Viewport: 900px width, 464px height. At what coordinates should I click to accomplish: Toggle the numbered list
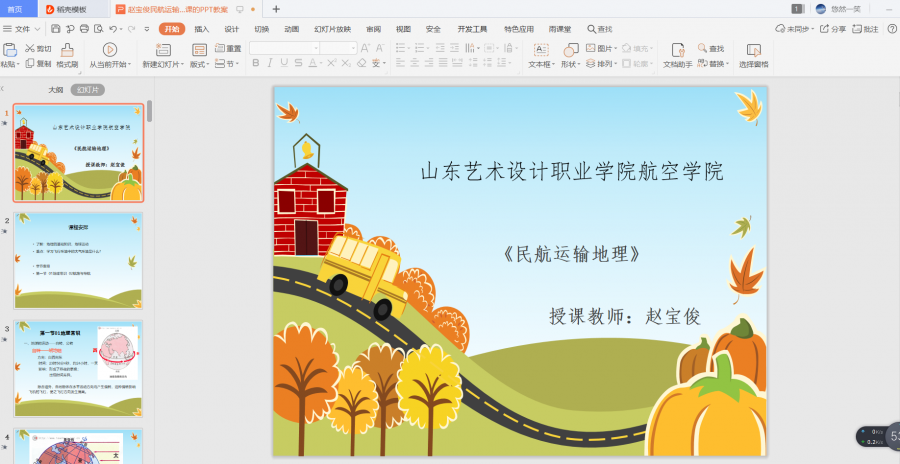pos(422,48)
